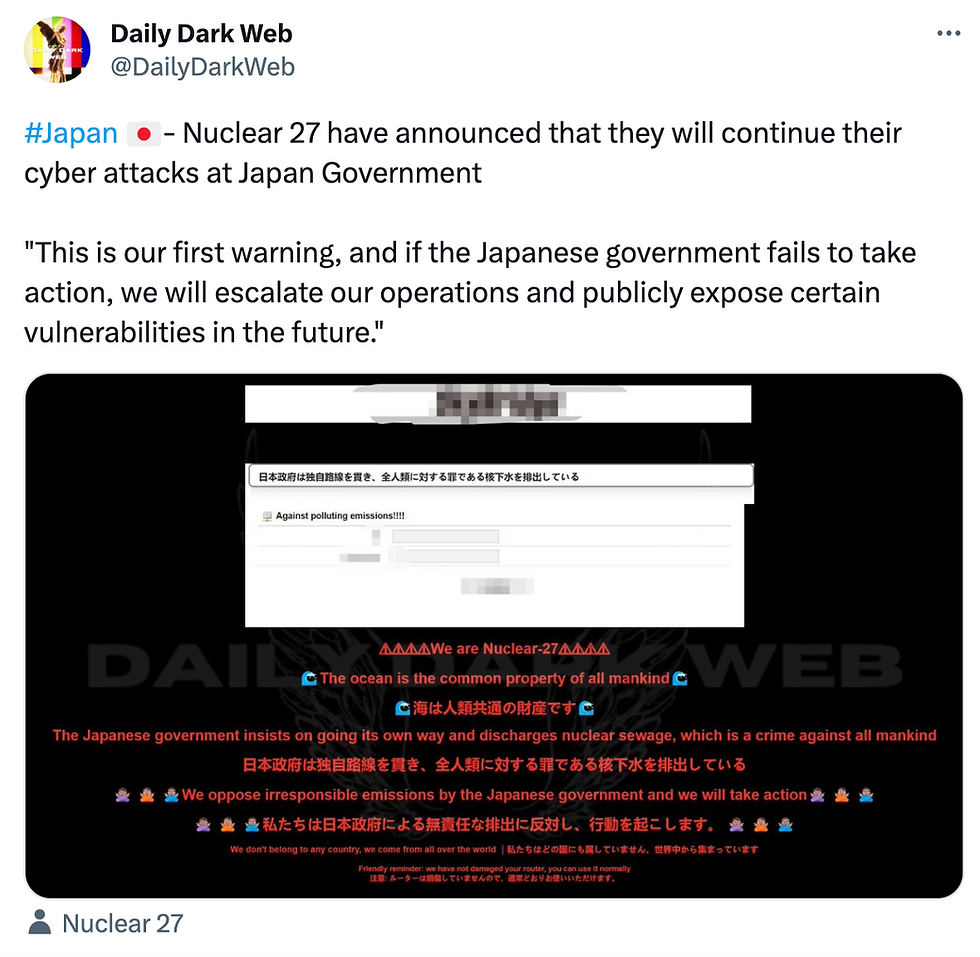Click the blurred header banner in the image
This screenshot has height=957, width=980.
click(x=498, y=404)
